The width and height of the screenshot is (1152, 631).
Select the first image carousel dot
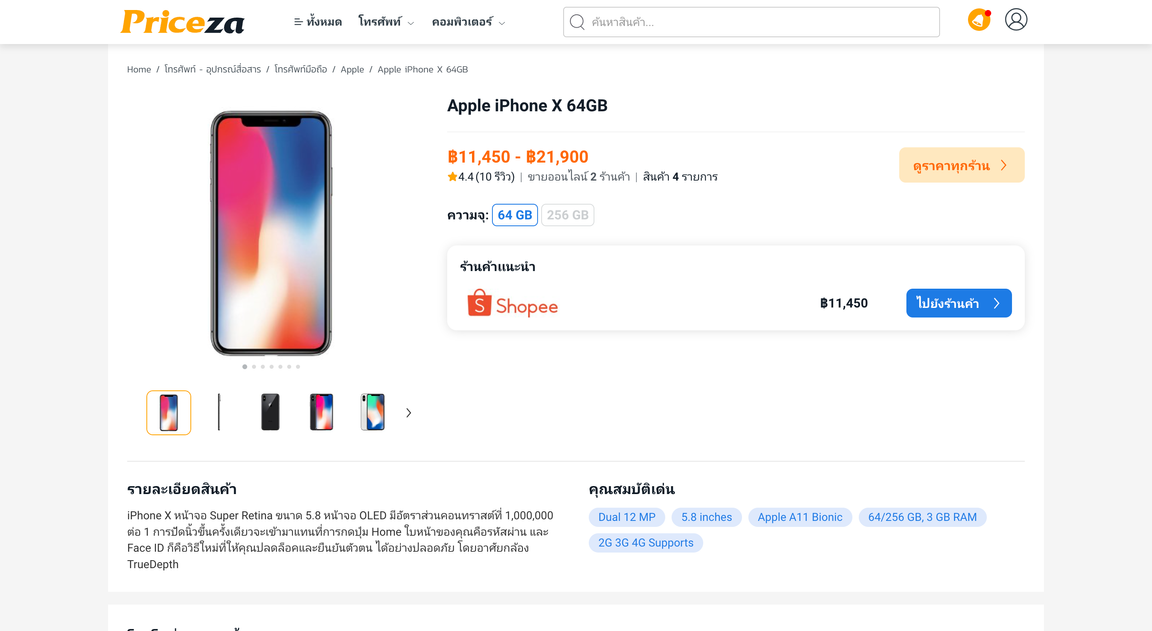point(245,367)
